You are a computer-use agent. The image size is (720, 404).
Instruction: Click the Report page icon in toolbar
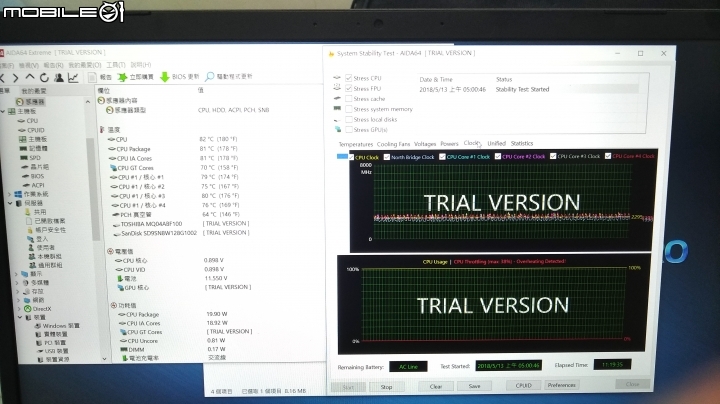(92, 77)
